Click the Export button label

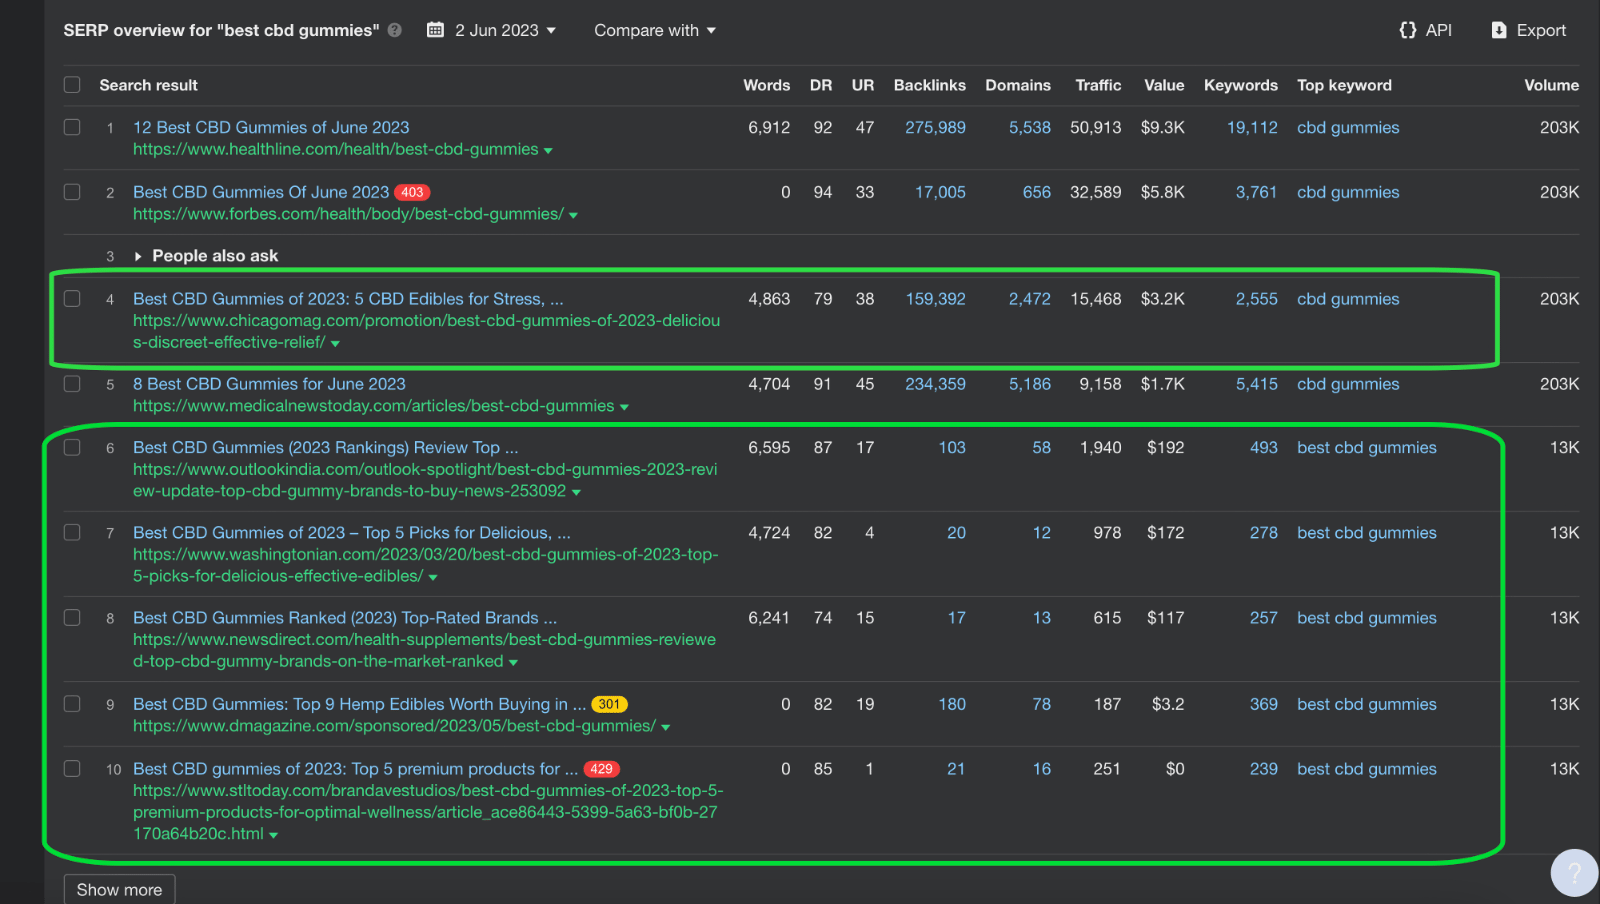(1541, 30)
